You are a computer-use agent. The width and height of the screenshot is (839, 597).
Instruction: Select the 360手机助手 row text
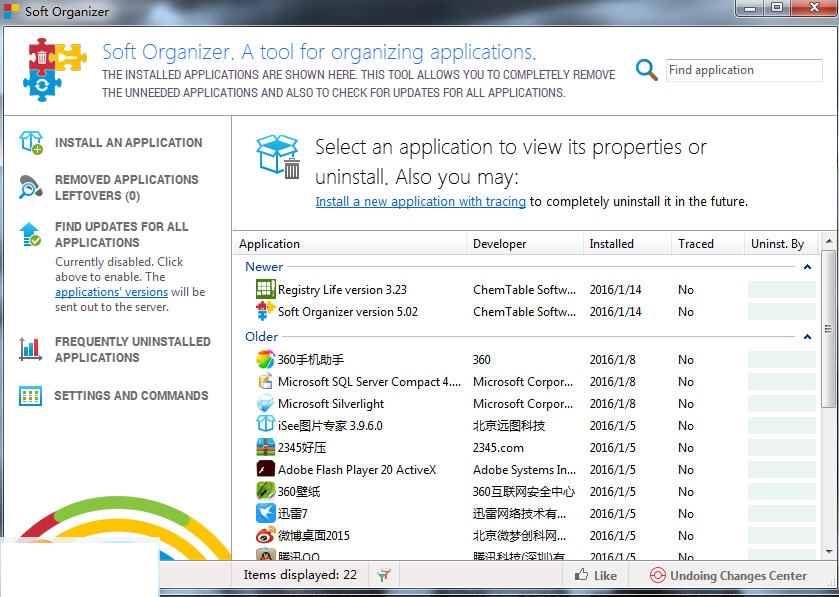[x=310, y=359]
